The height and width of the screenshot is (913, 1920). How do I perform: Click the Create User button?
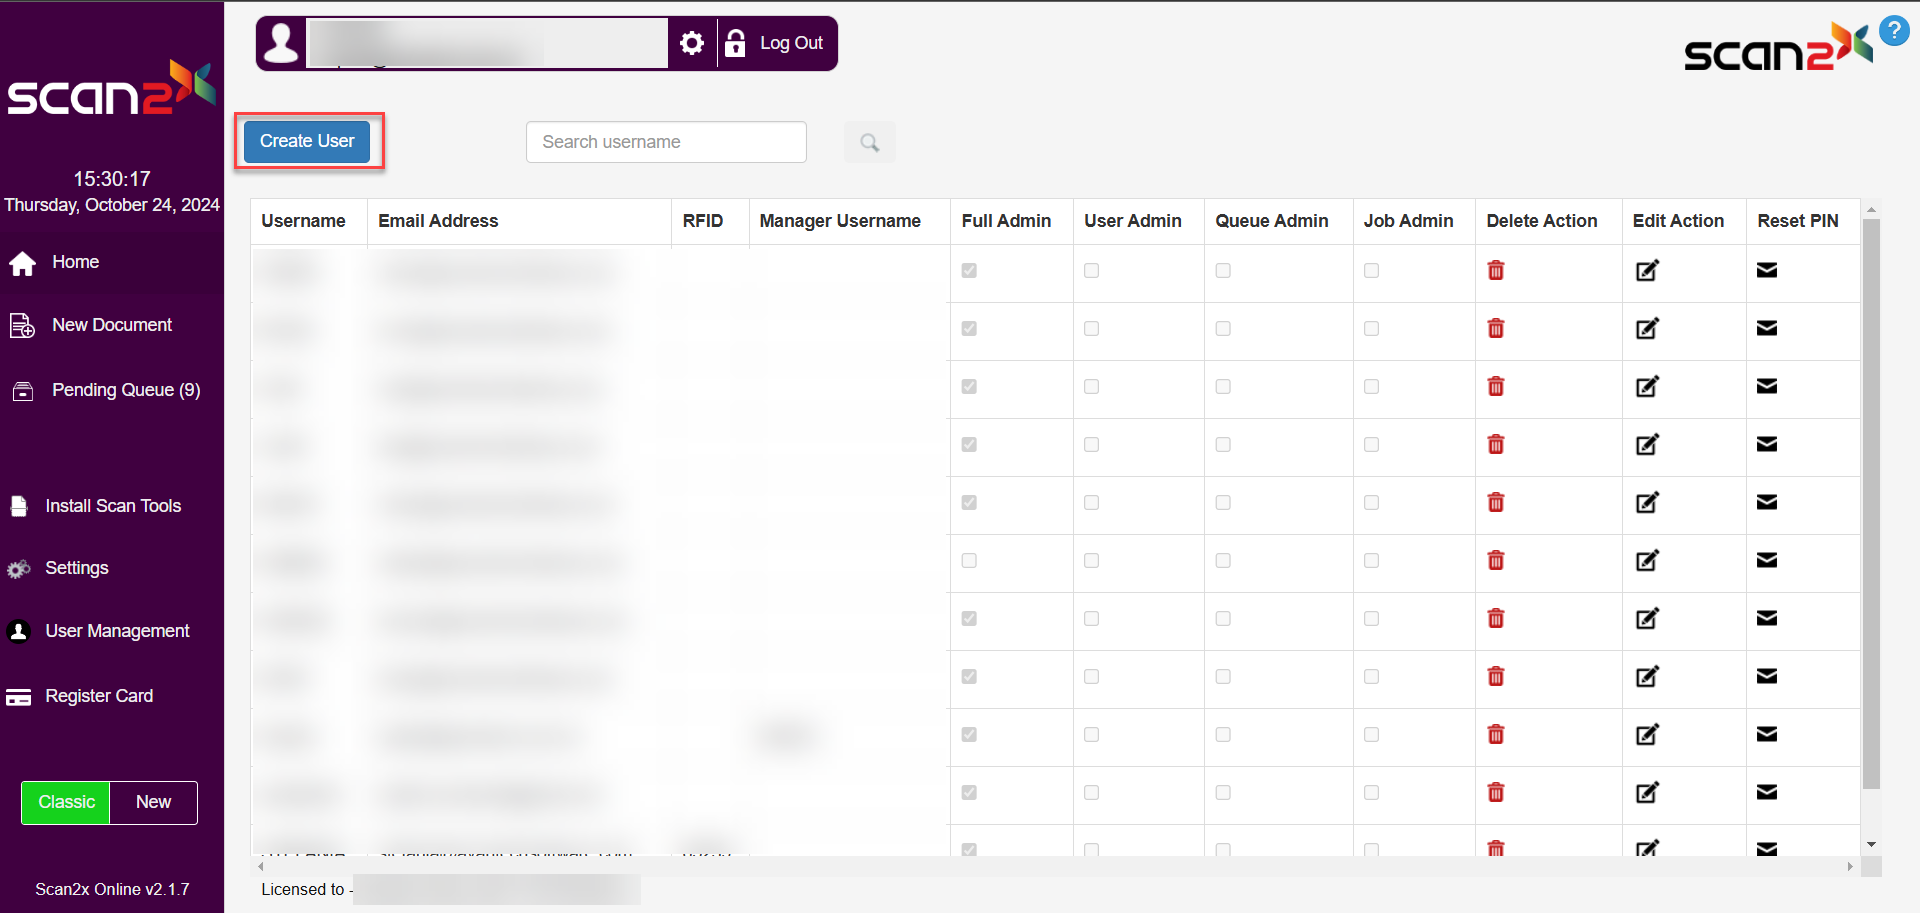(x=307, y=141)
